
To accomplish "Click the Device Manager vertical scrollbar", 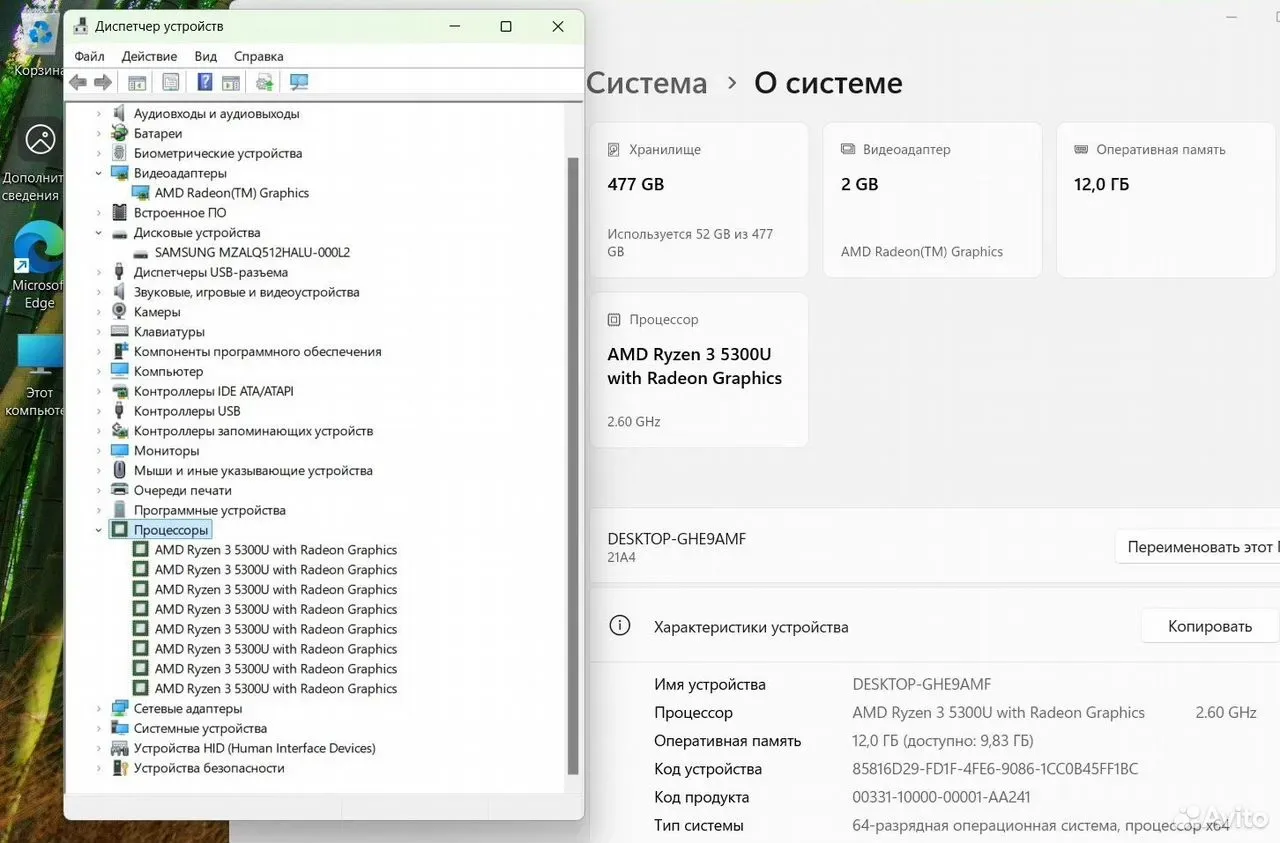I will [573, 465].
